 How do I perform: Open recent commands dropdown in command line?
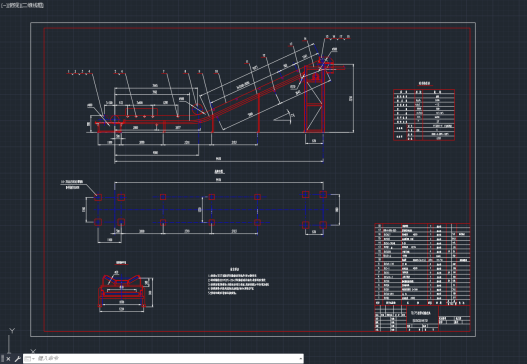pyautogui.click(x=29, y=359)
